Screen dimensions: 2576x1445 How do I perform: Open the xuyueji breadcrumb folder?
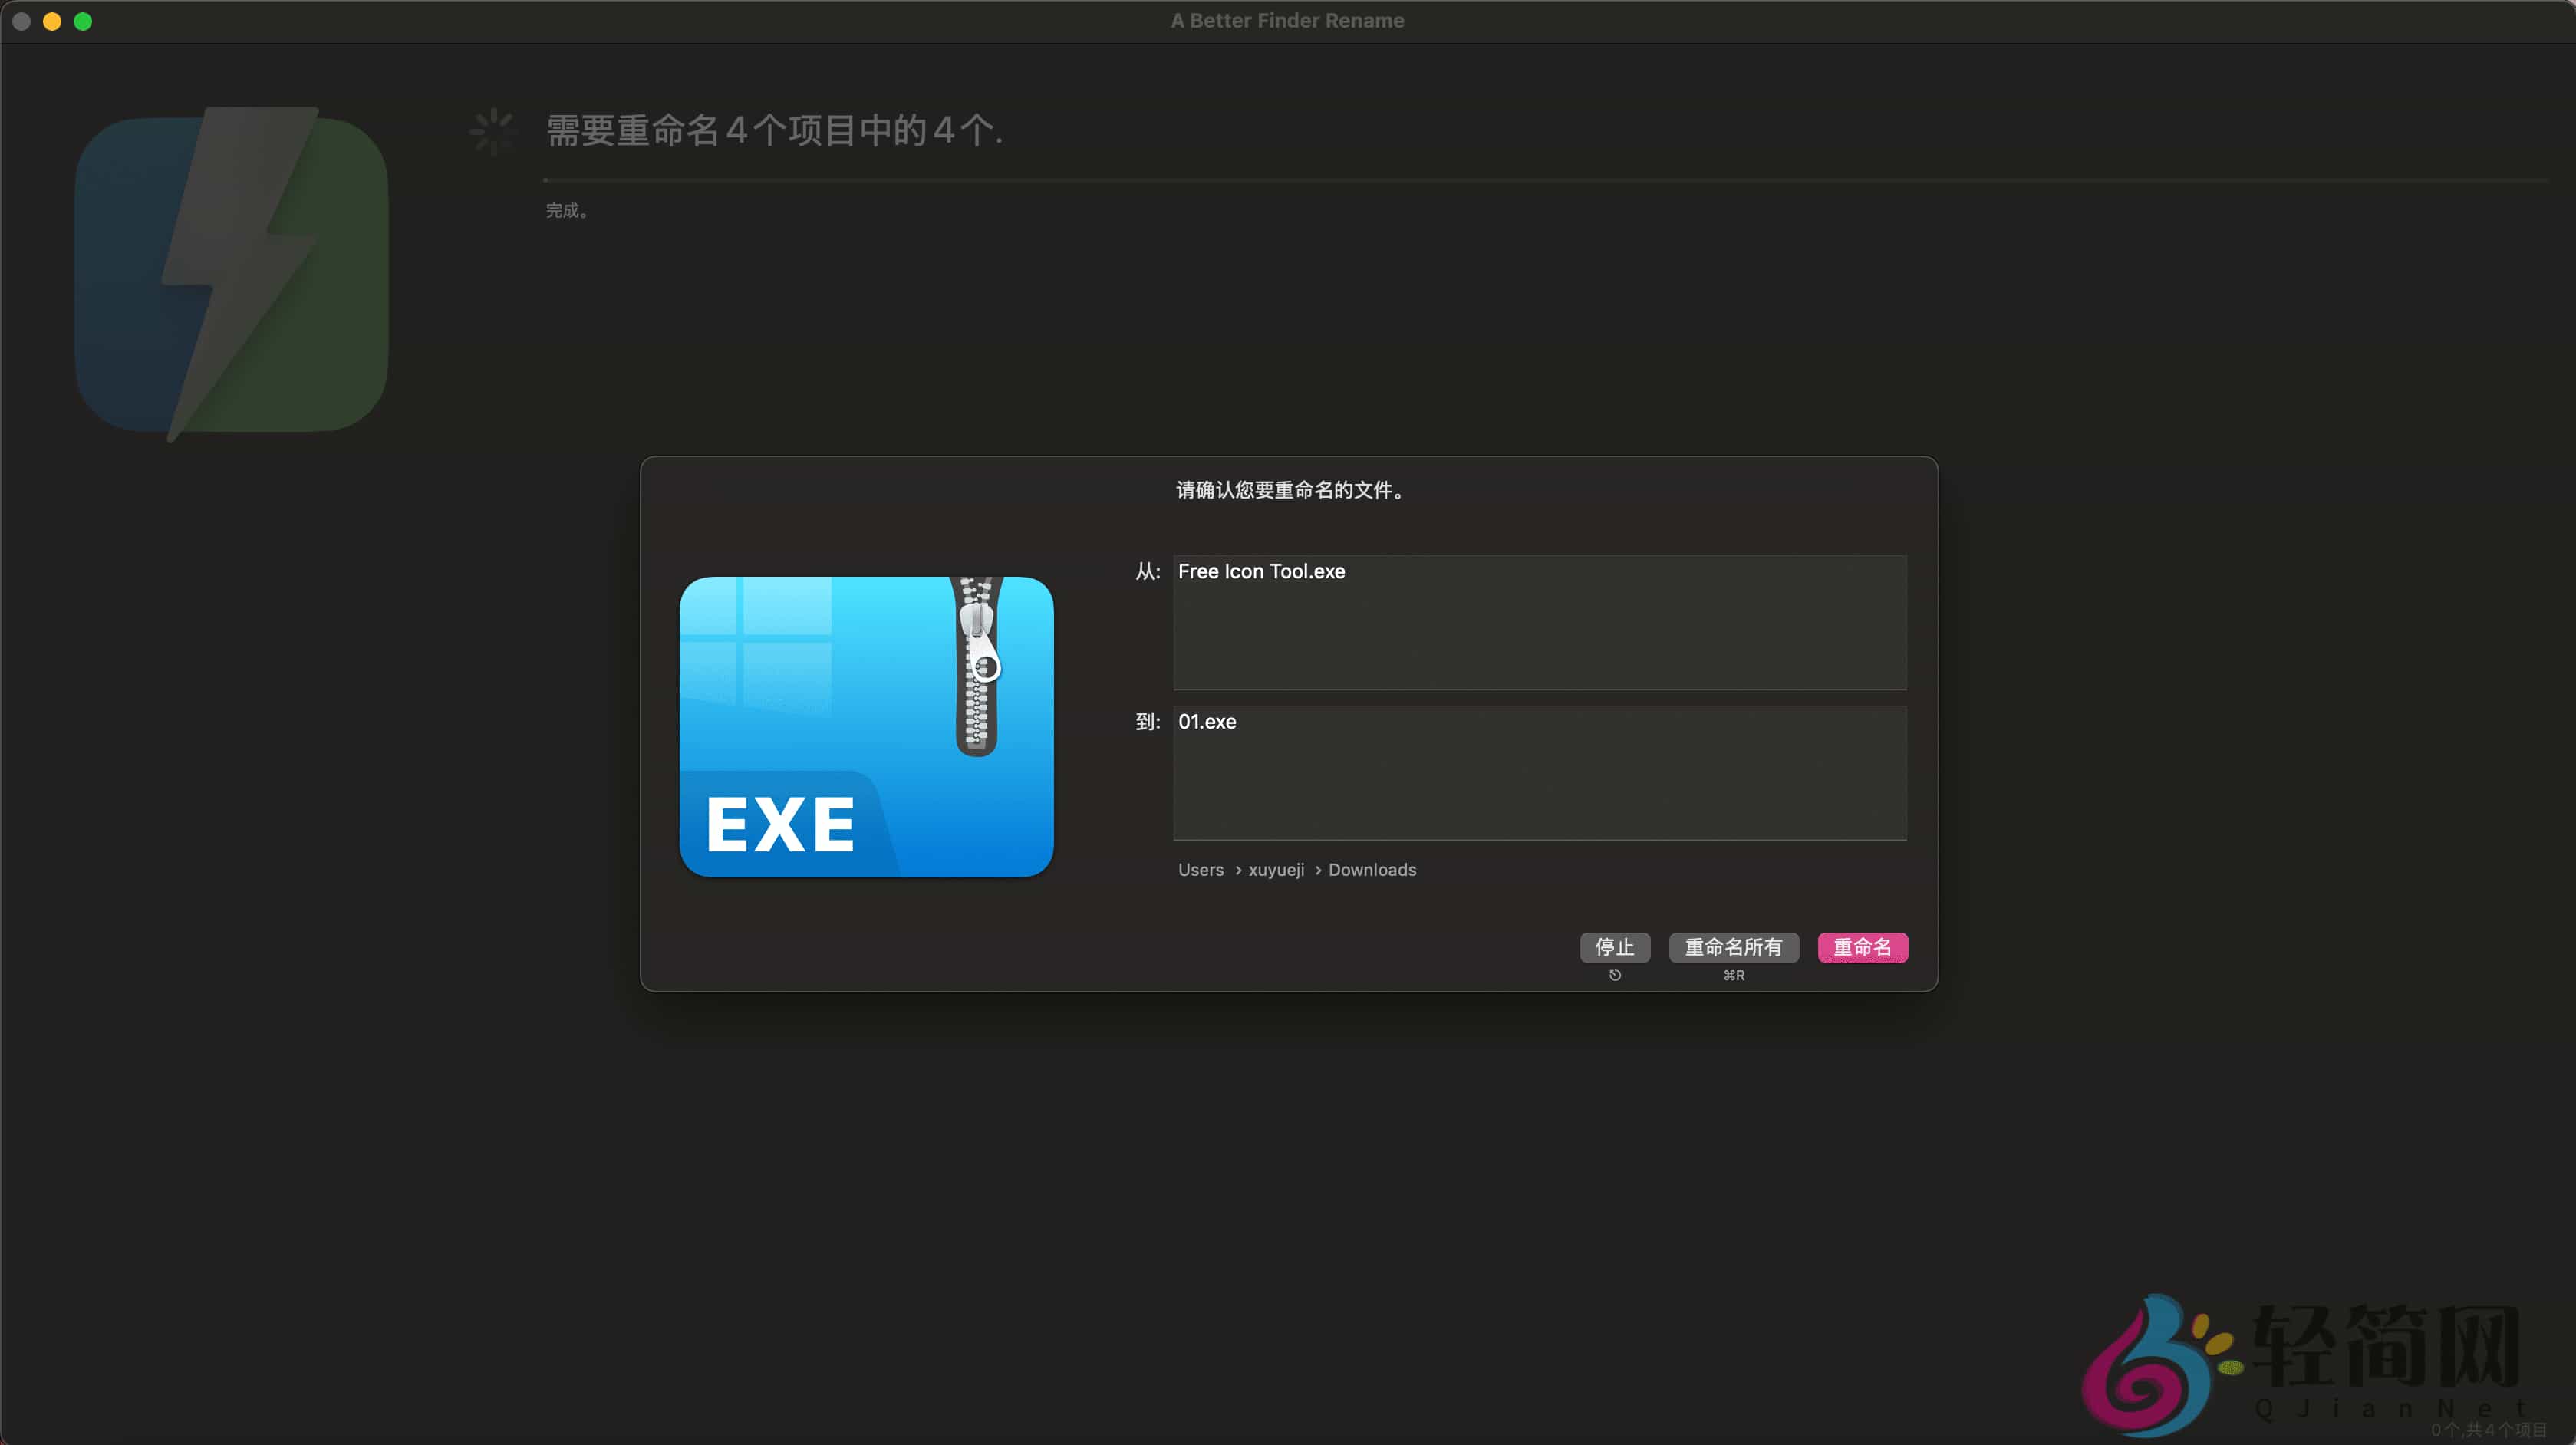tap(1276, 869)
